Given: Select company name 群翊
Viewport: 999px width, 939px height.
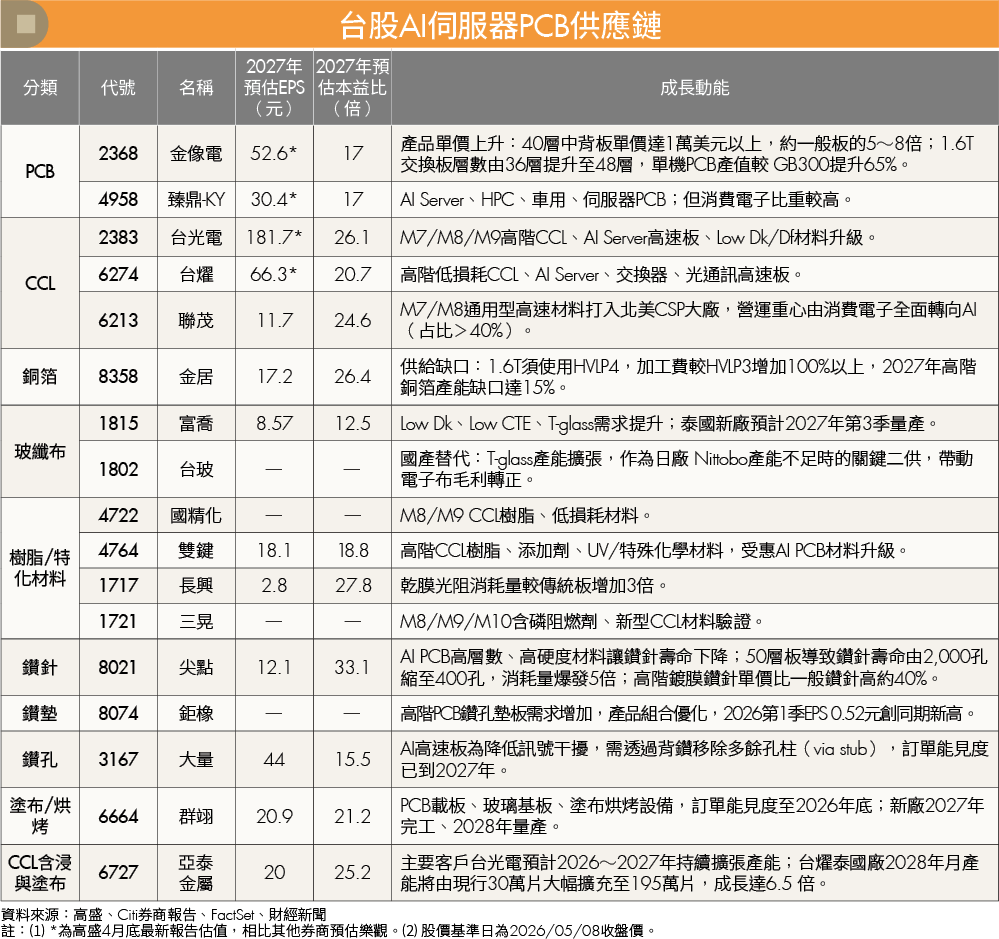Looking at the screenshot, I should click(x=196, y=816).
